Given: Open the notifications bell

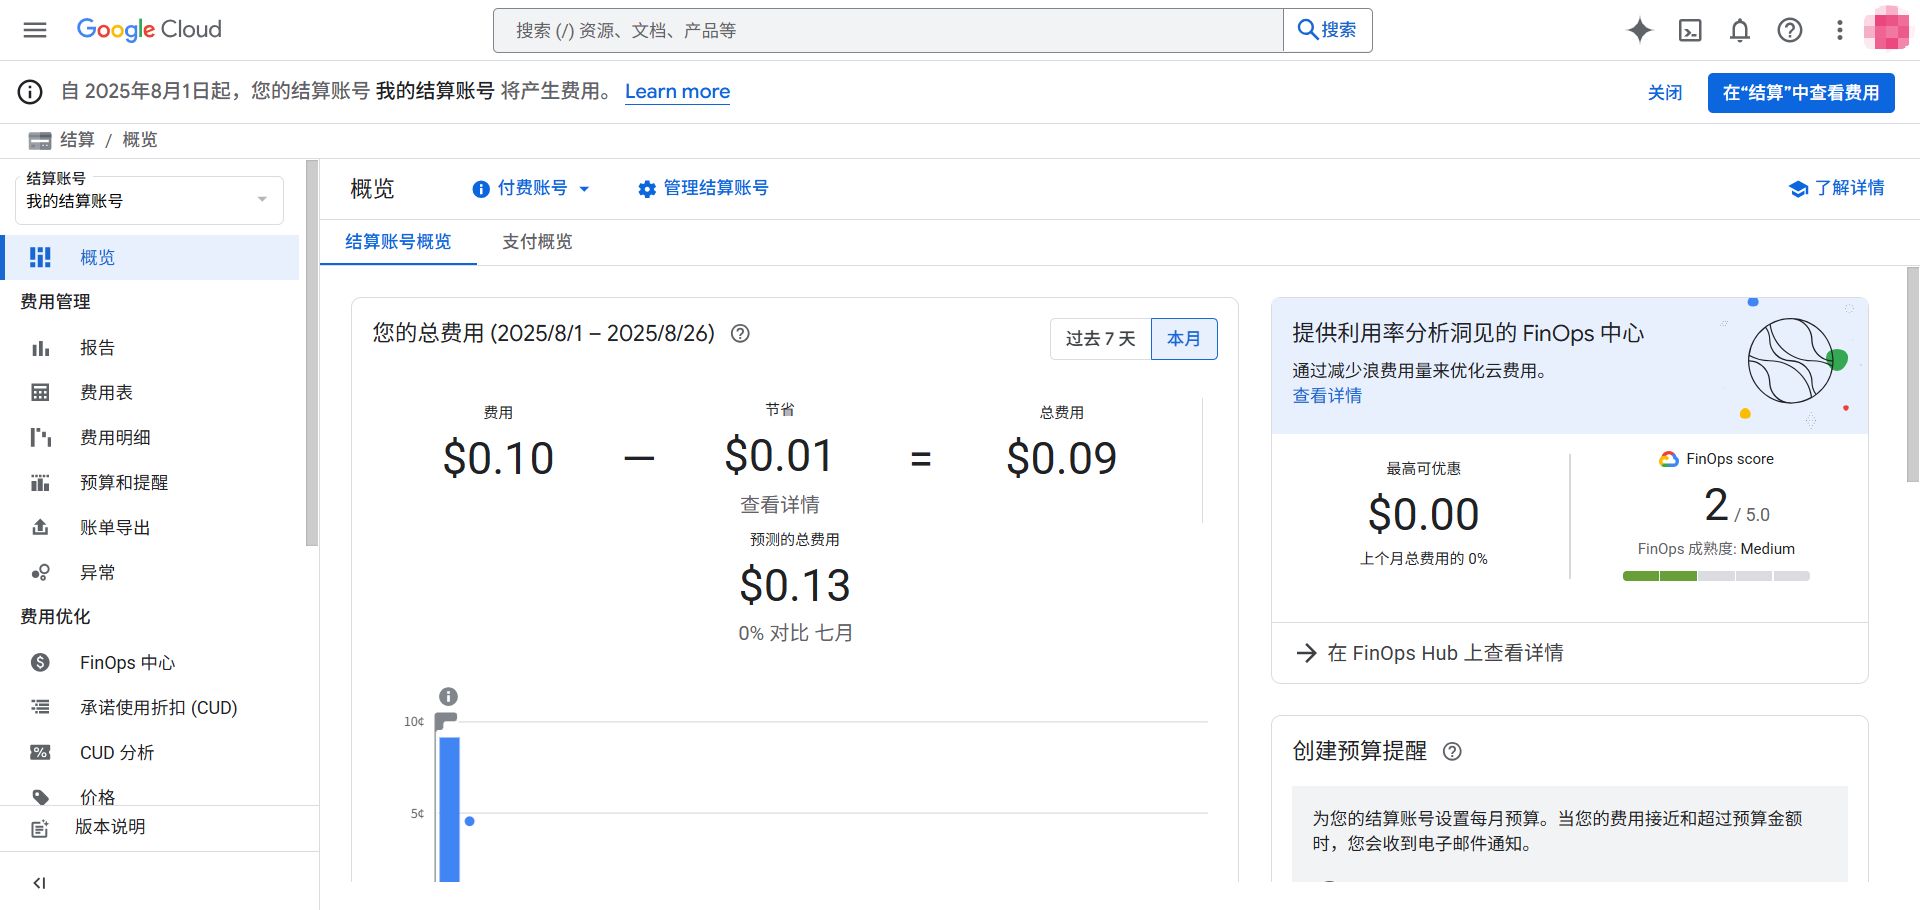Looking at the screenshot, I should click(1740, 30).
